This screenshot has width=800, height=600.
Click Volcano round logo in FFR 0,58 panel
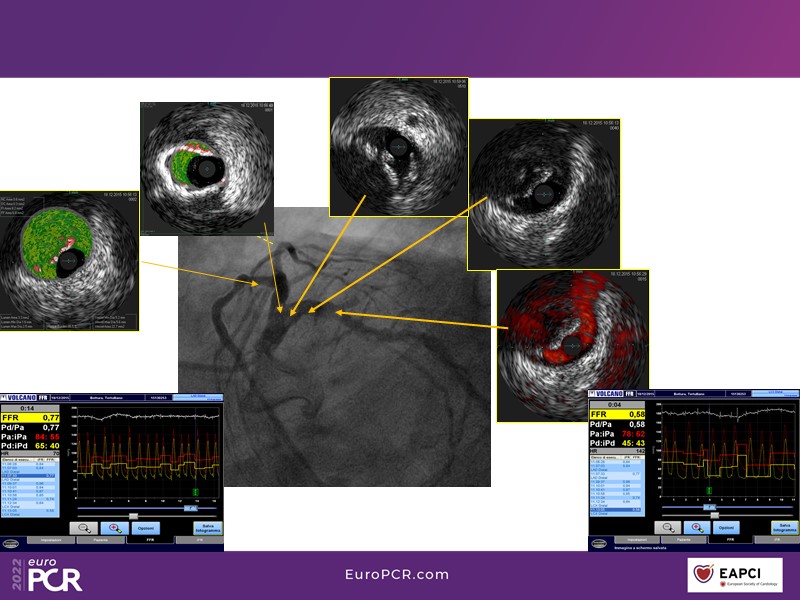pos(599,544)
